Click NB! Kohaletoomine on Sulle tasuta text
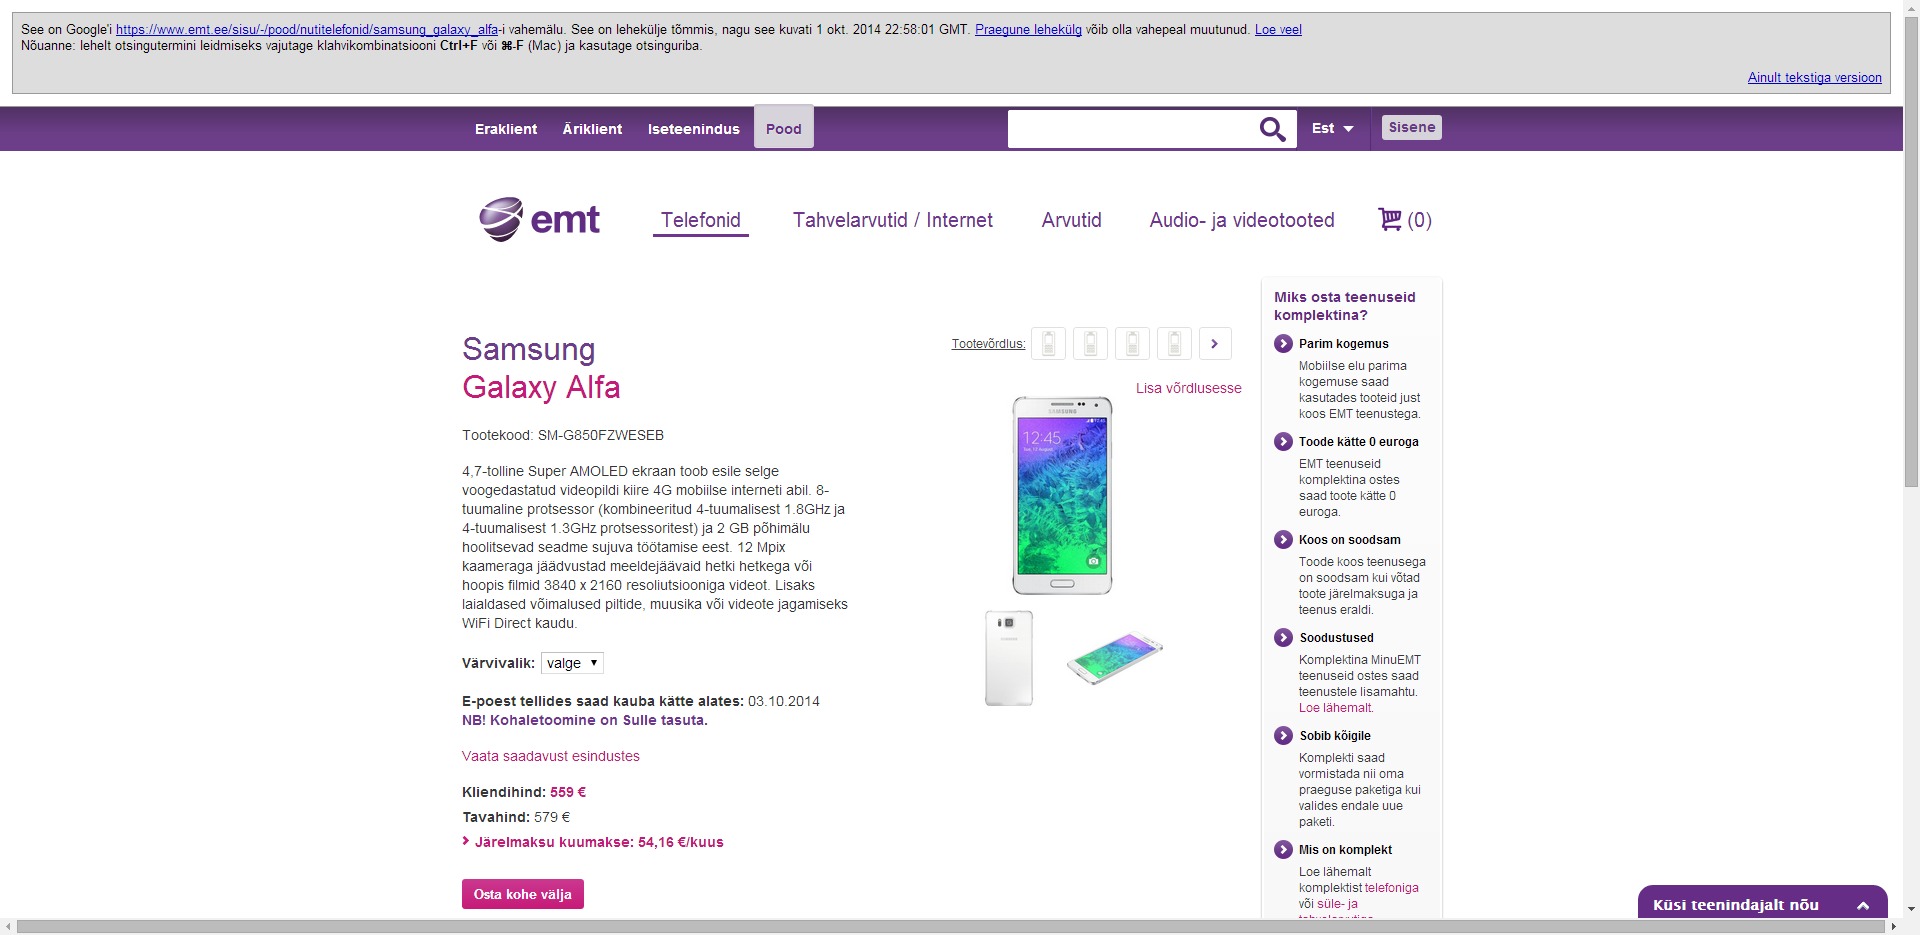1920x935 pixels. (x=585, y=720)
